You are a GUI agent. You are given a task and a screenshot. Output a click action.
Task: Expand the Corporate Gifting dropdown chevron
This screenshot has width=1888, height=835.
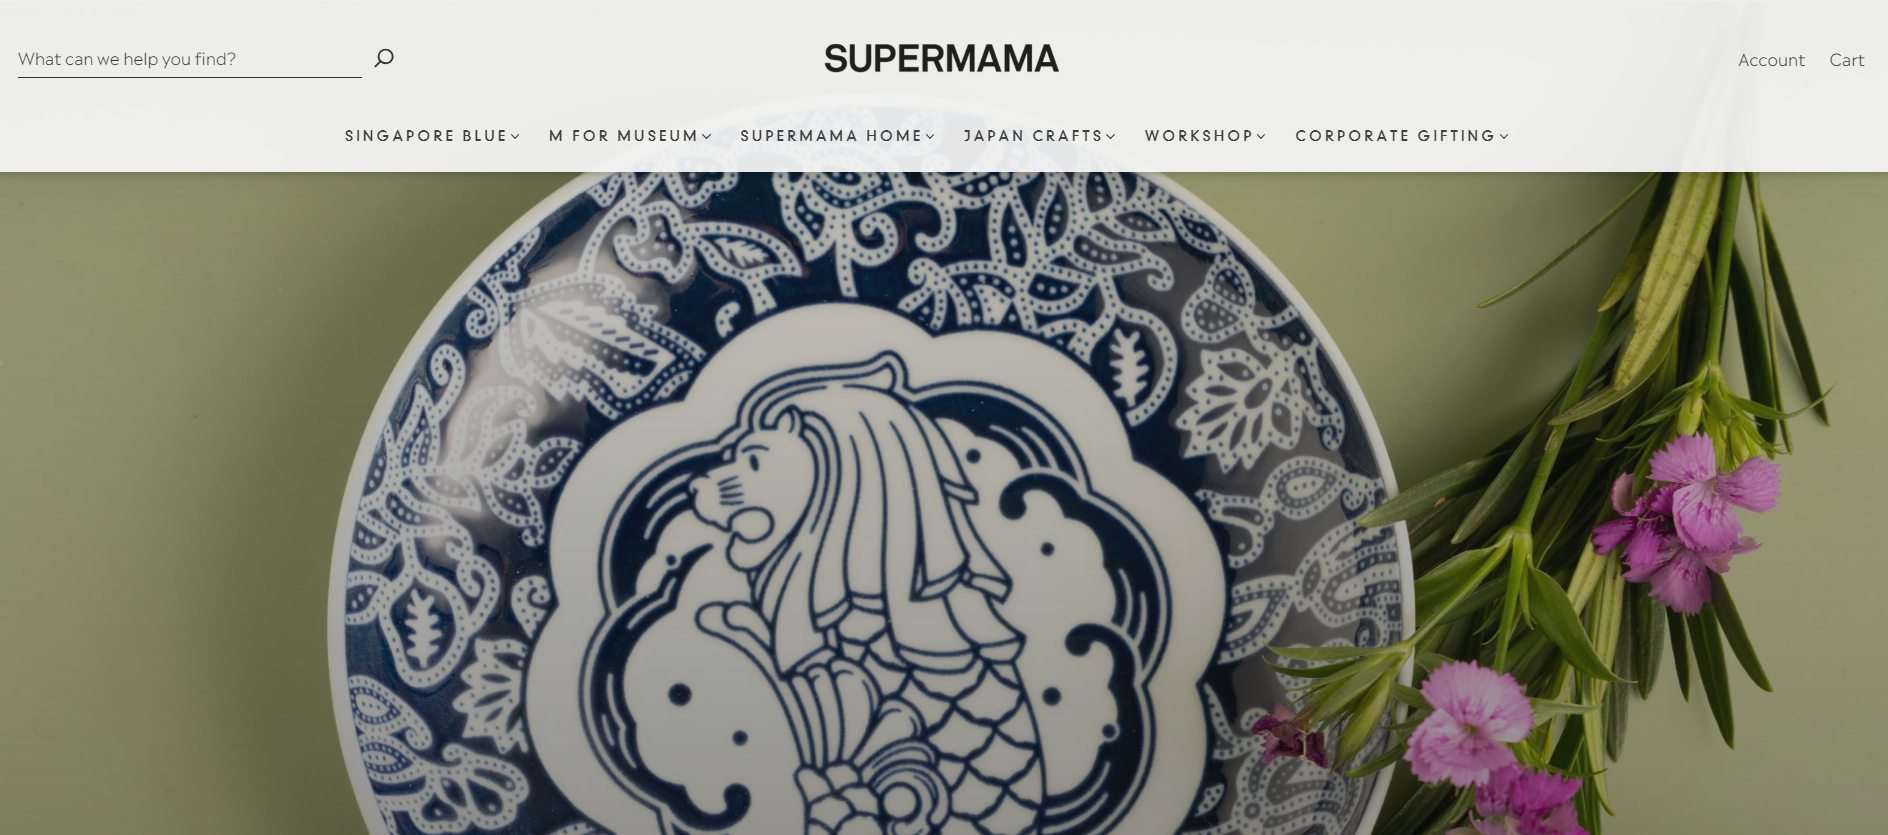pyautogui.click(x=1504, y=137)
